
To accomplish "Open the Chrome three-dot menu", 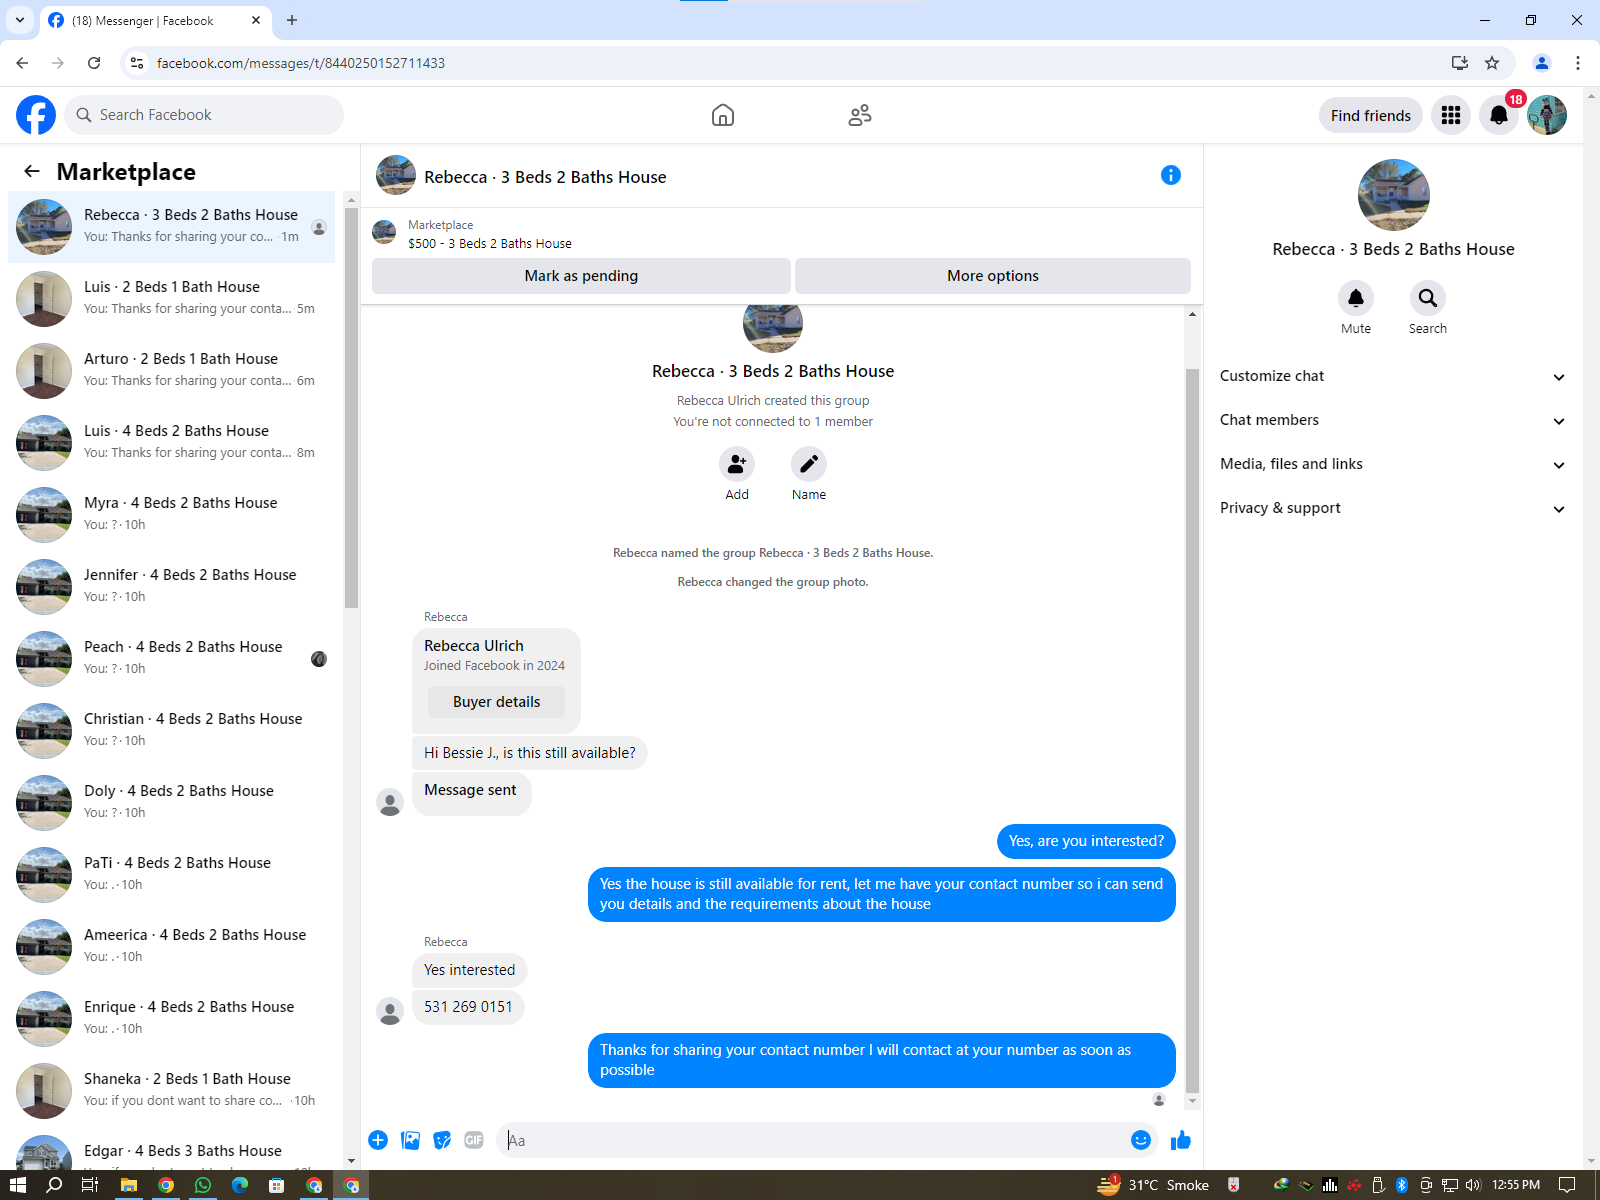I will pos(1578,63).
